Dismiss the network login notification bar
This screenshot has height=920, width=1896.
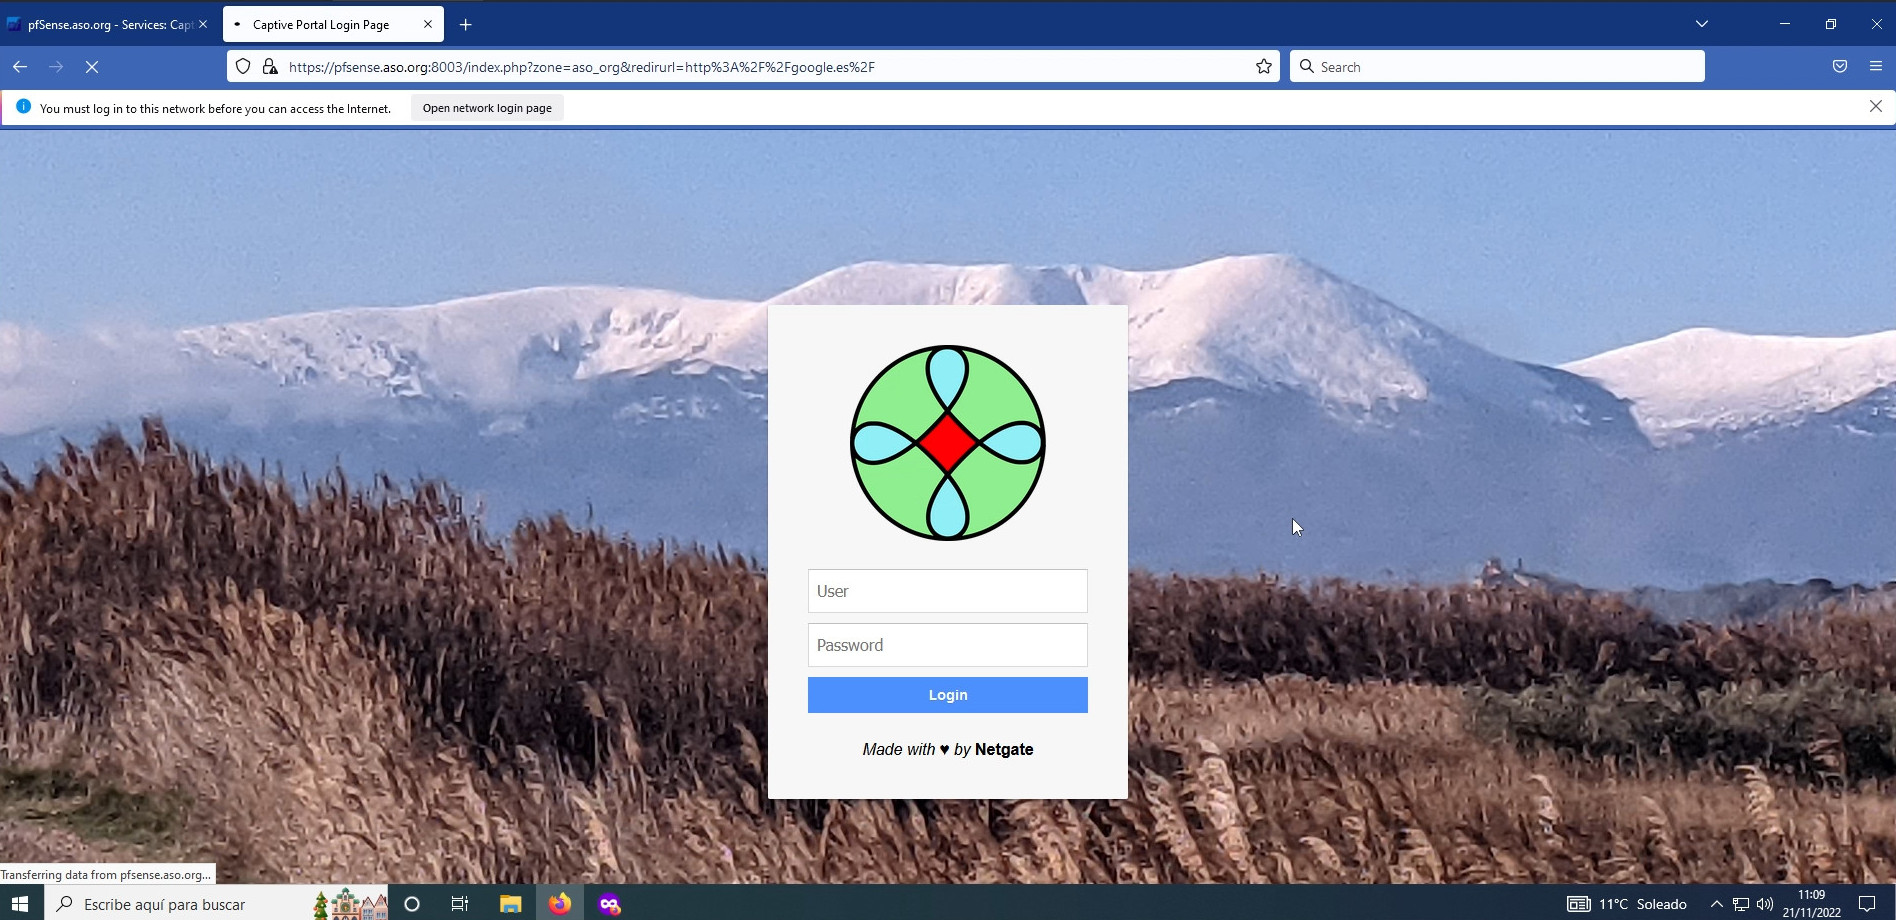pos(1875,107)
